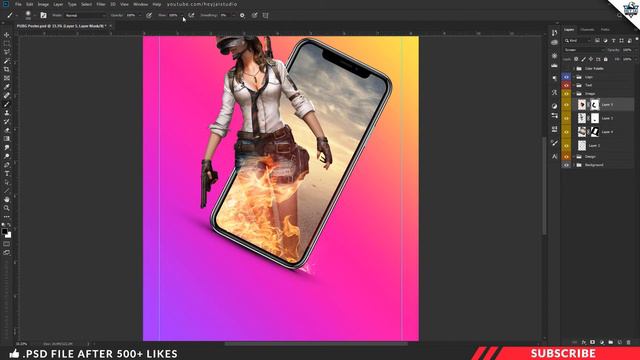Select the Lasso tool
The image size is (640, 360).
tap(7, 52)
